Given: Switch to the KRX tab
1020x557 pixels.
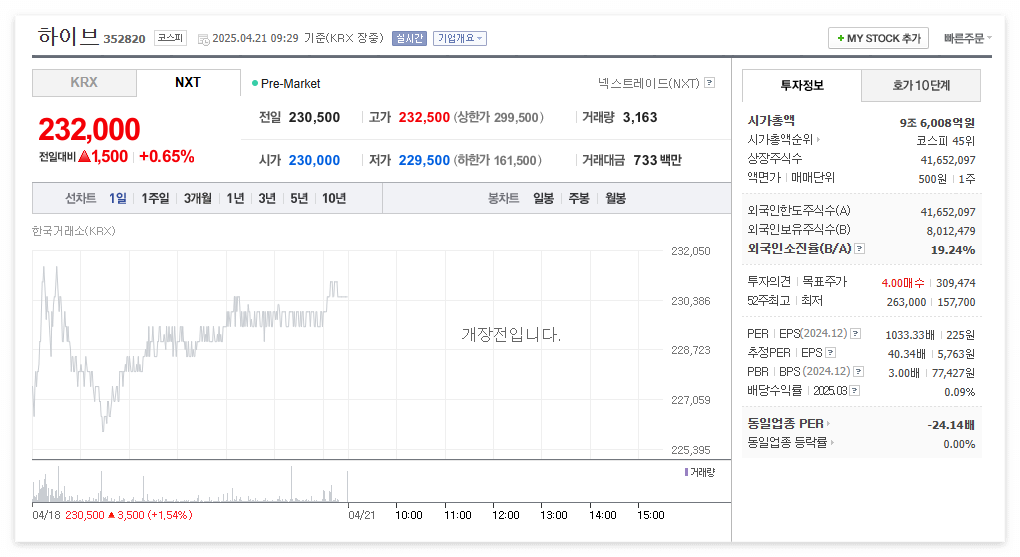Looking at the screenshot, I should point(84,83).
